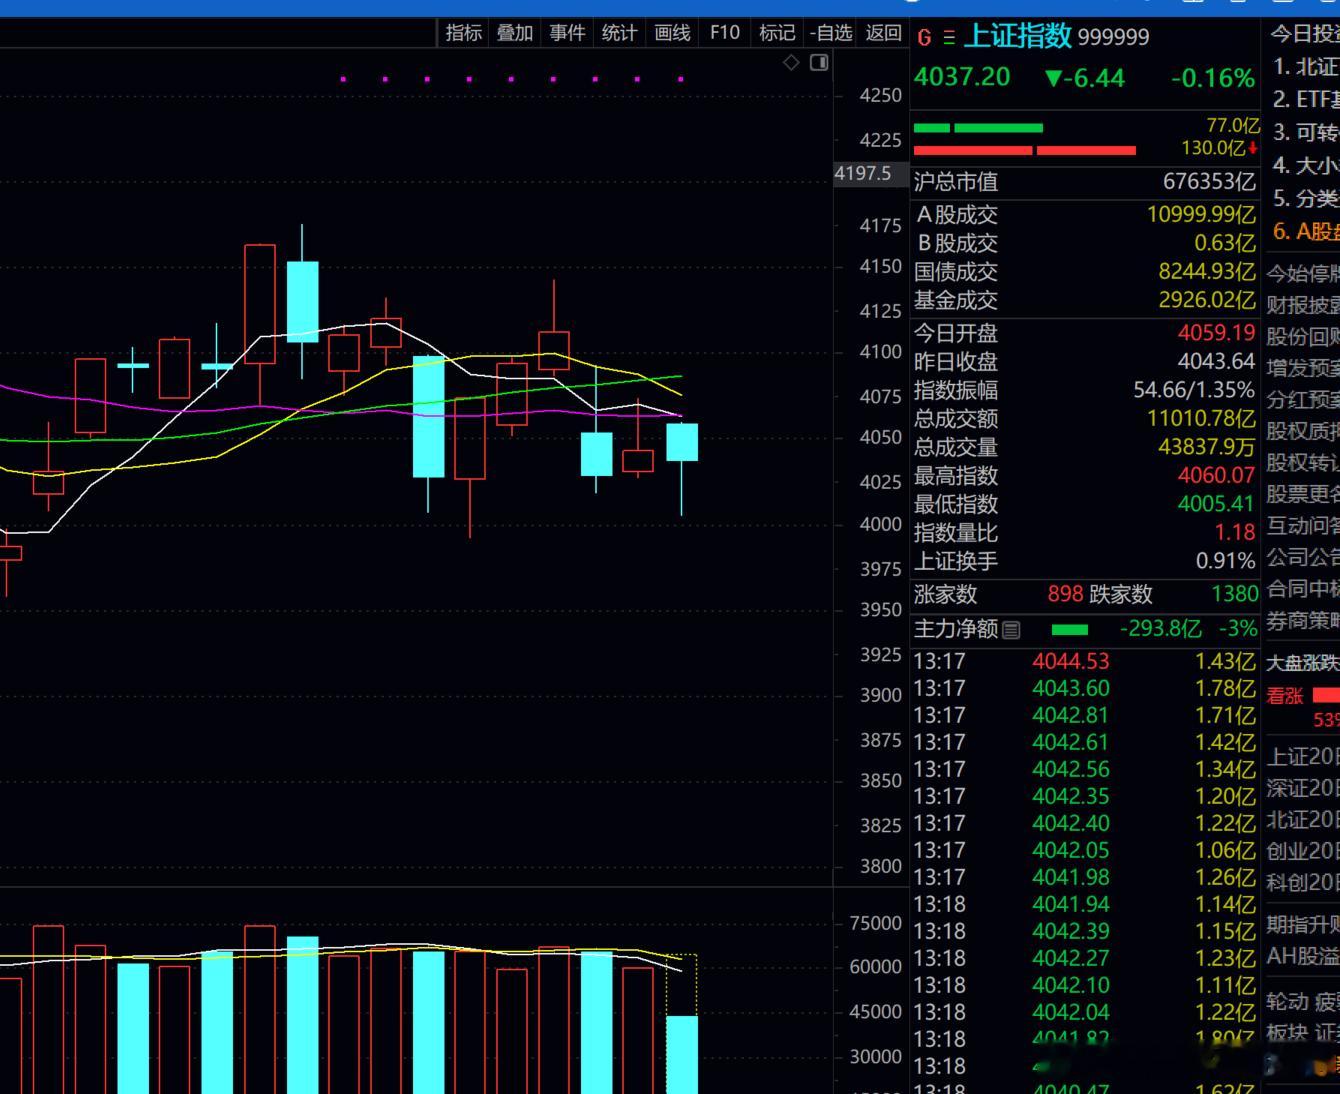Open the 主力净额 detail list icon
This screenshot has height=1094, width=1340.
coord(1011,630)
